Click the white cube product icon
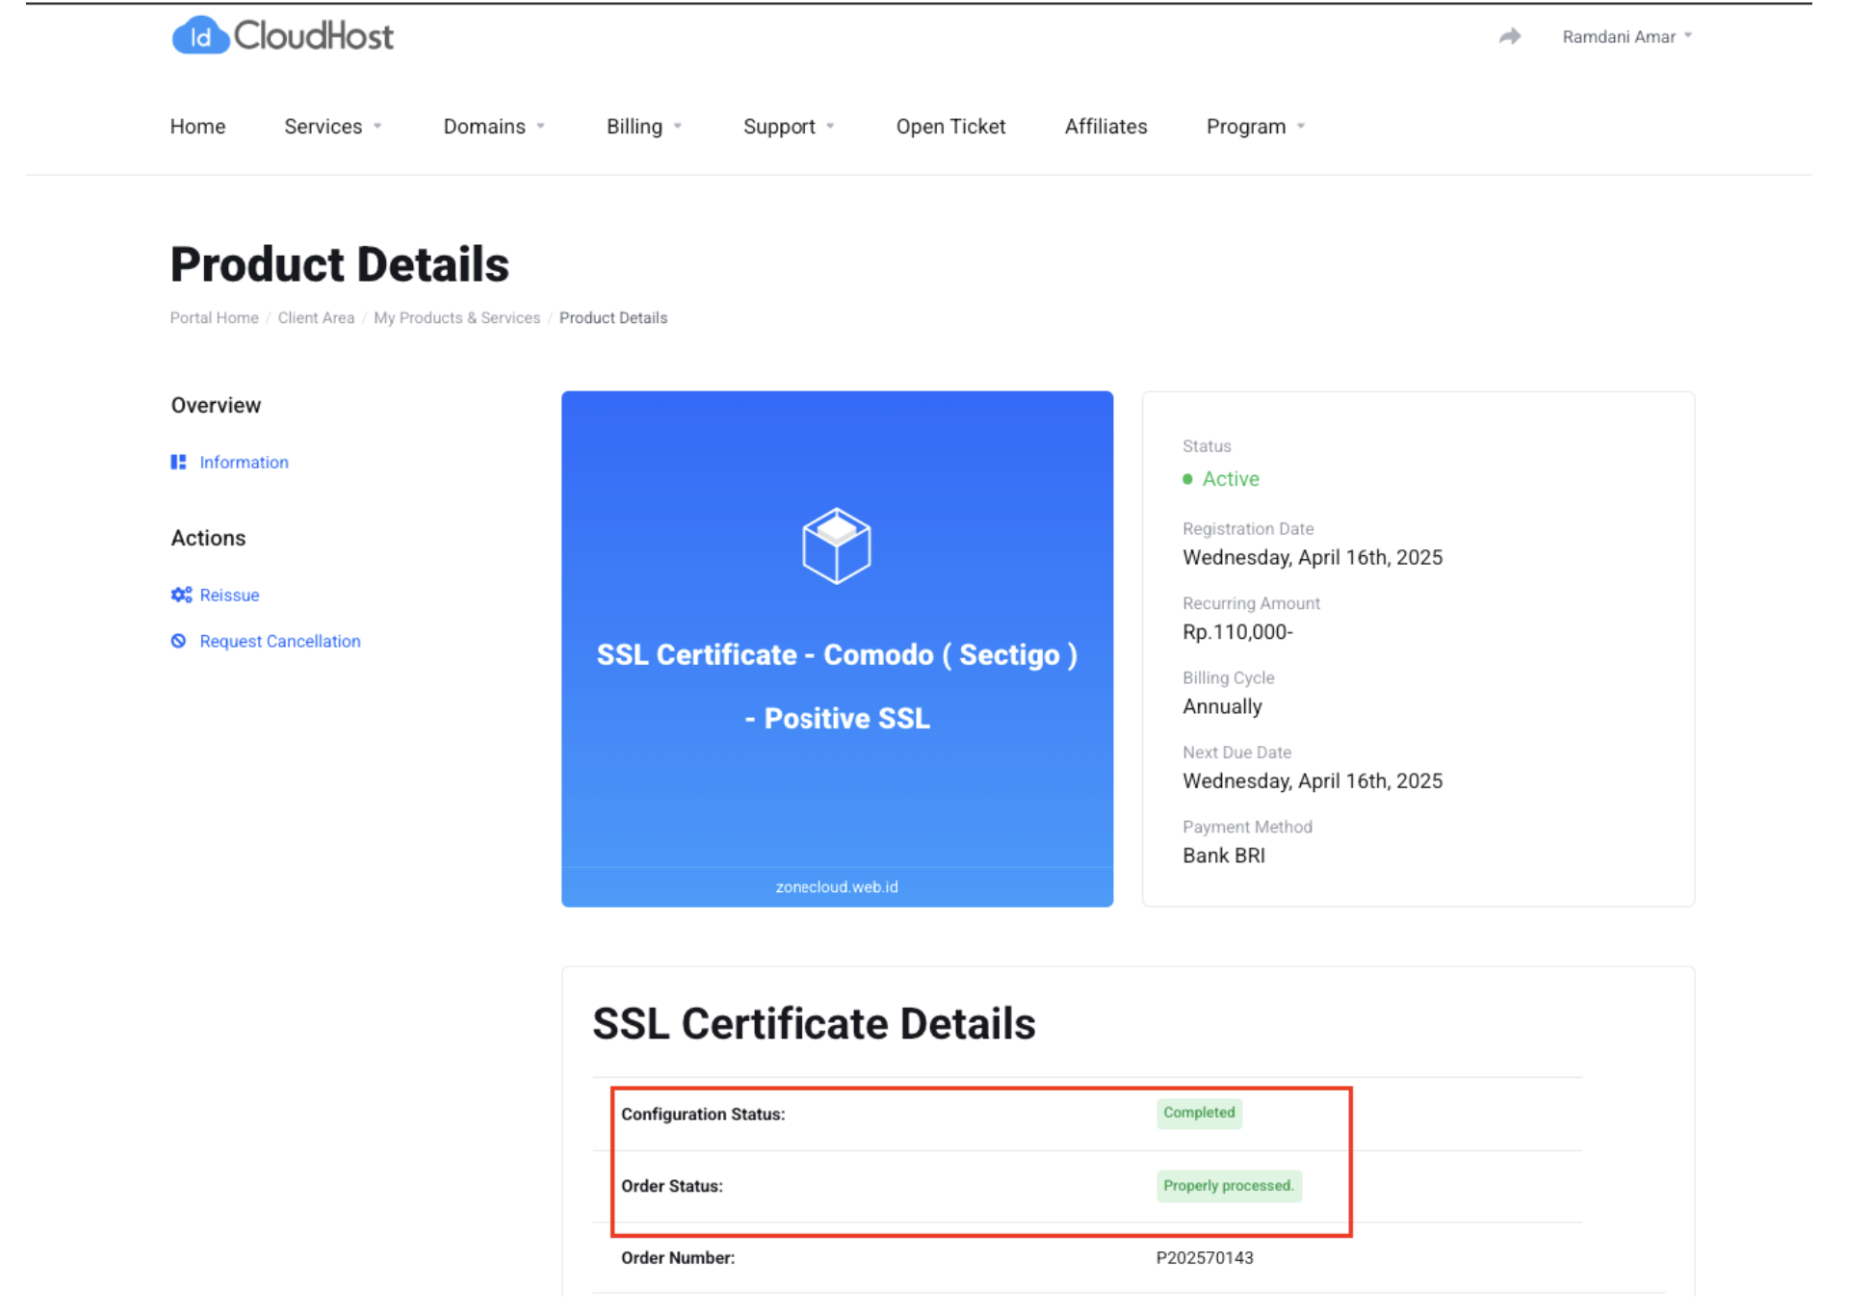The height and width of the screenshot is (1300, 1864). pos(836,545)
